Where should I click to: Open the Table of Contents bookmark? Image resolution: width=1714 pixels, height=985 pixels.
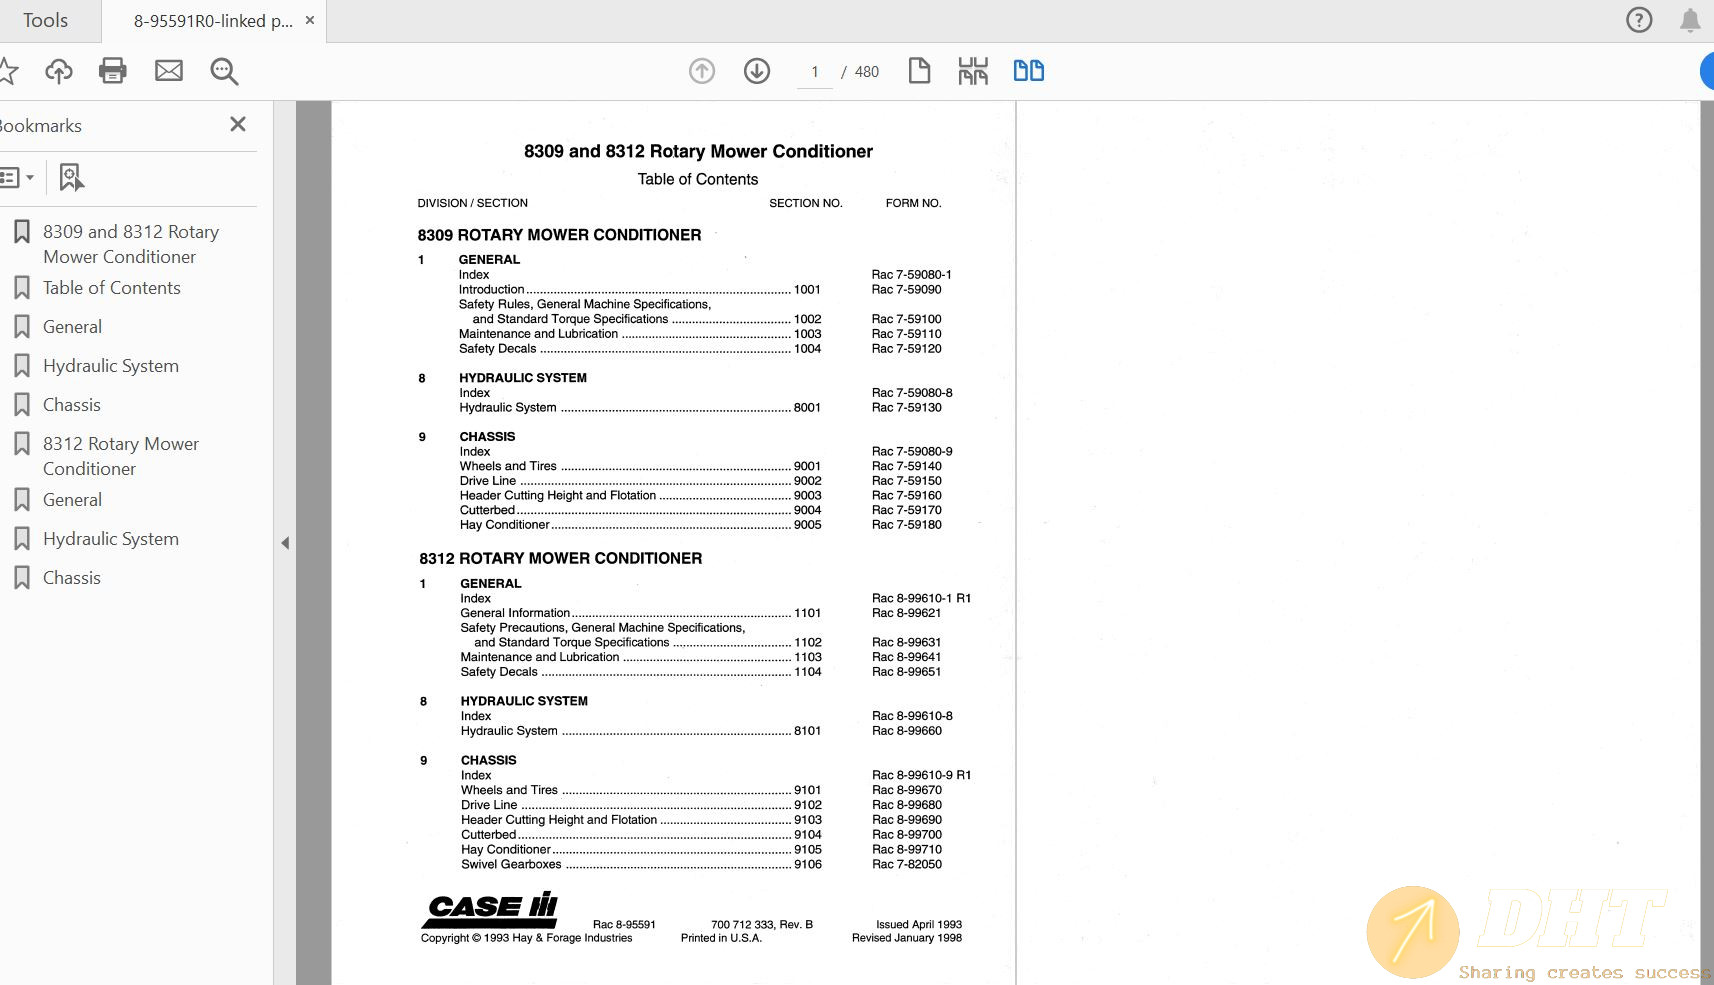111,287
